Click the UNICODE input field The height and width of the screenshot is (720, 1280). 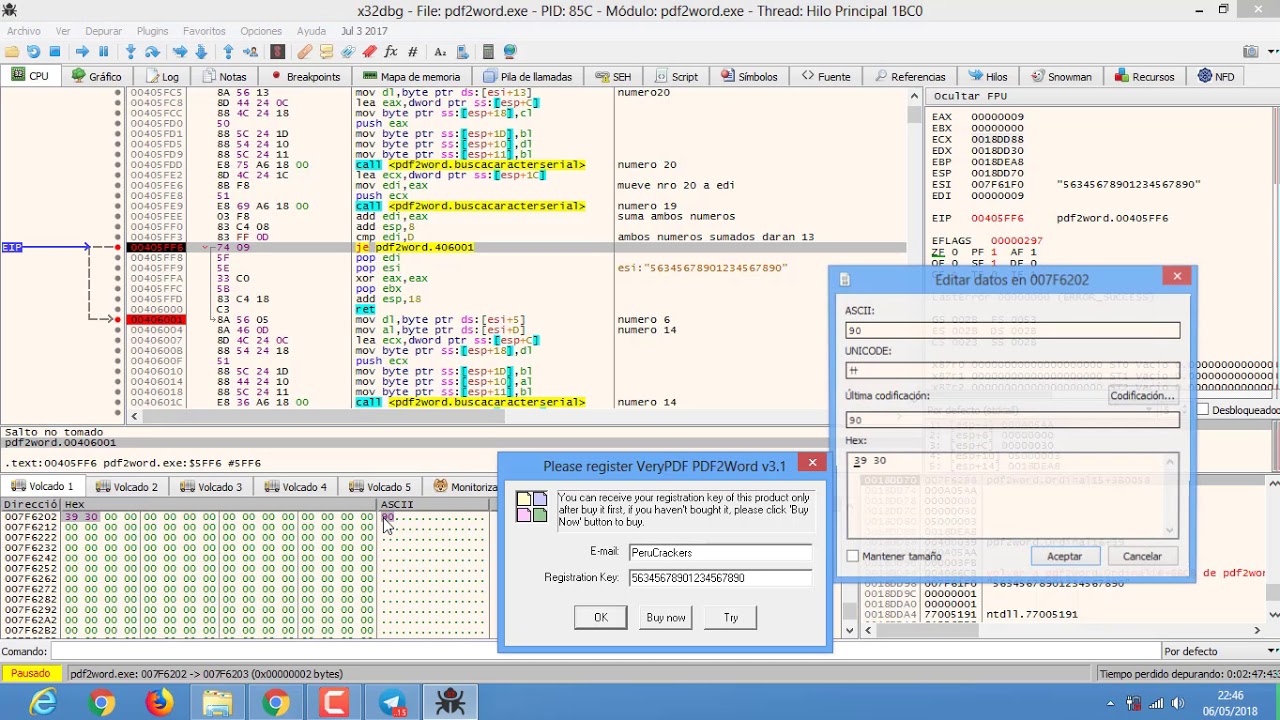click(x=1012, y=370)
